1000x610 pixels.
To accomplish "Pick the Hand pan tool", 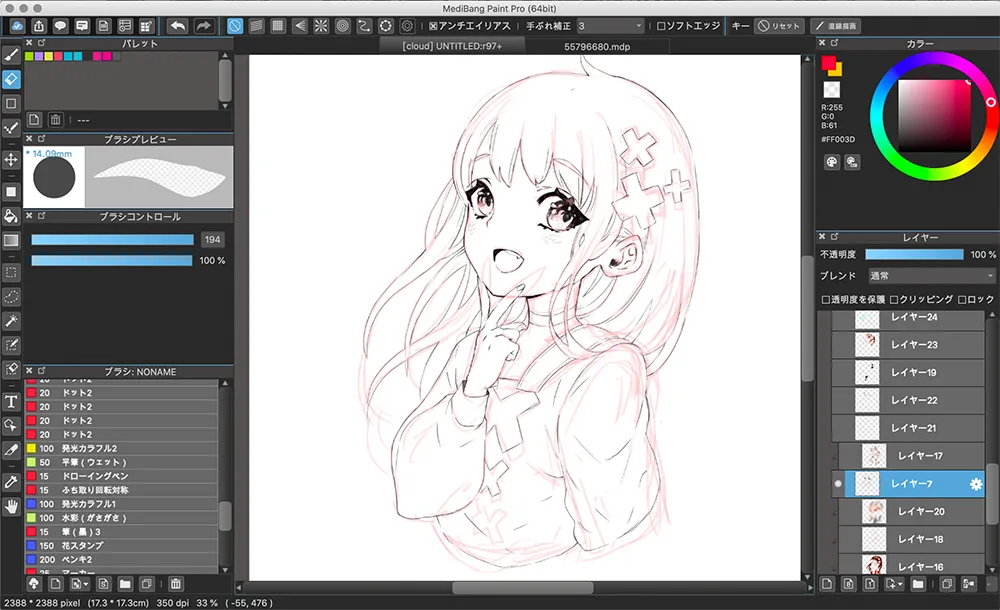I will (11, 507).
